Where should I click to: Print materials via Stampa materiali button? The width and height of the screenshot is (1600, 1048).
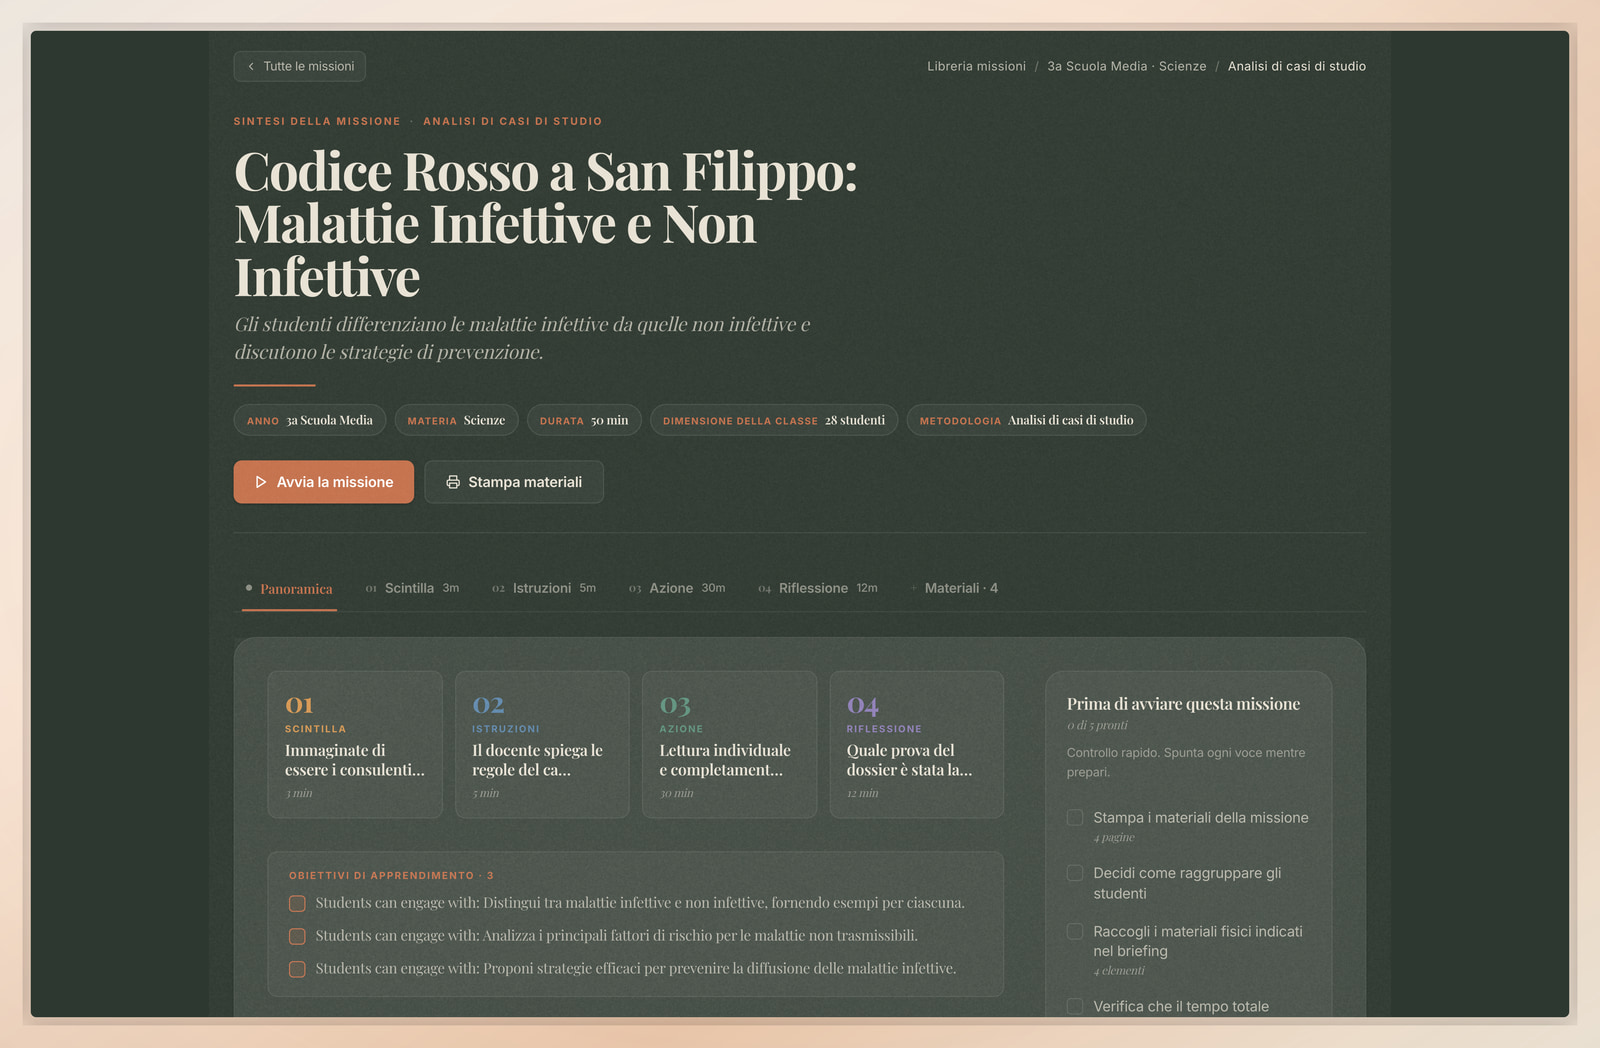[514, 482]
